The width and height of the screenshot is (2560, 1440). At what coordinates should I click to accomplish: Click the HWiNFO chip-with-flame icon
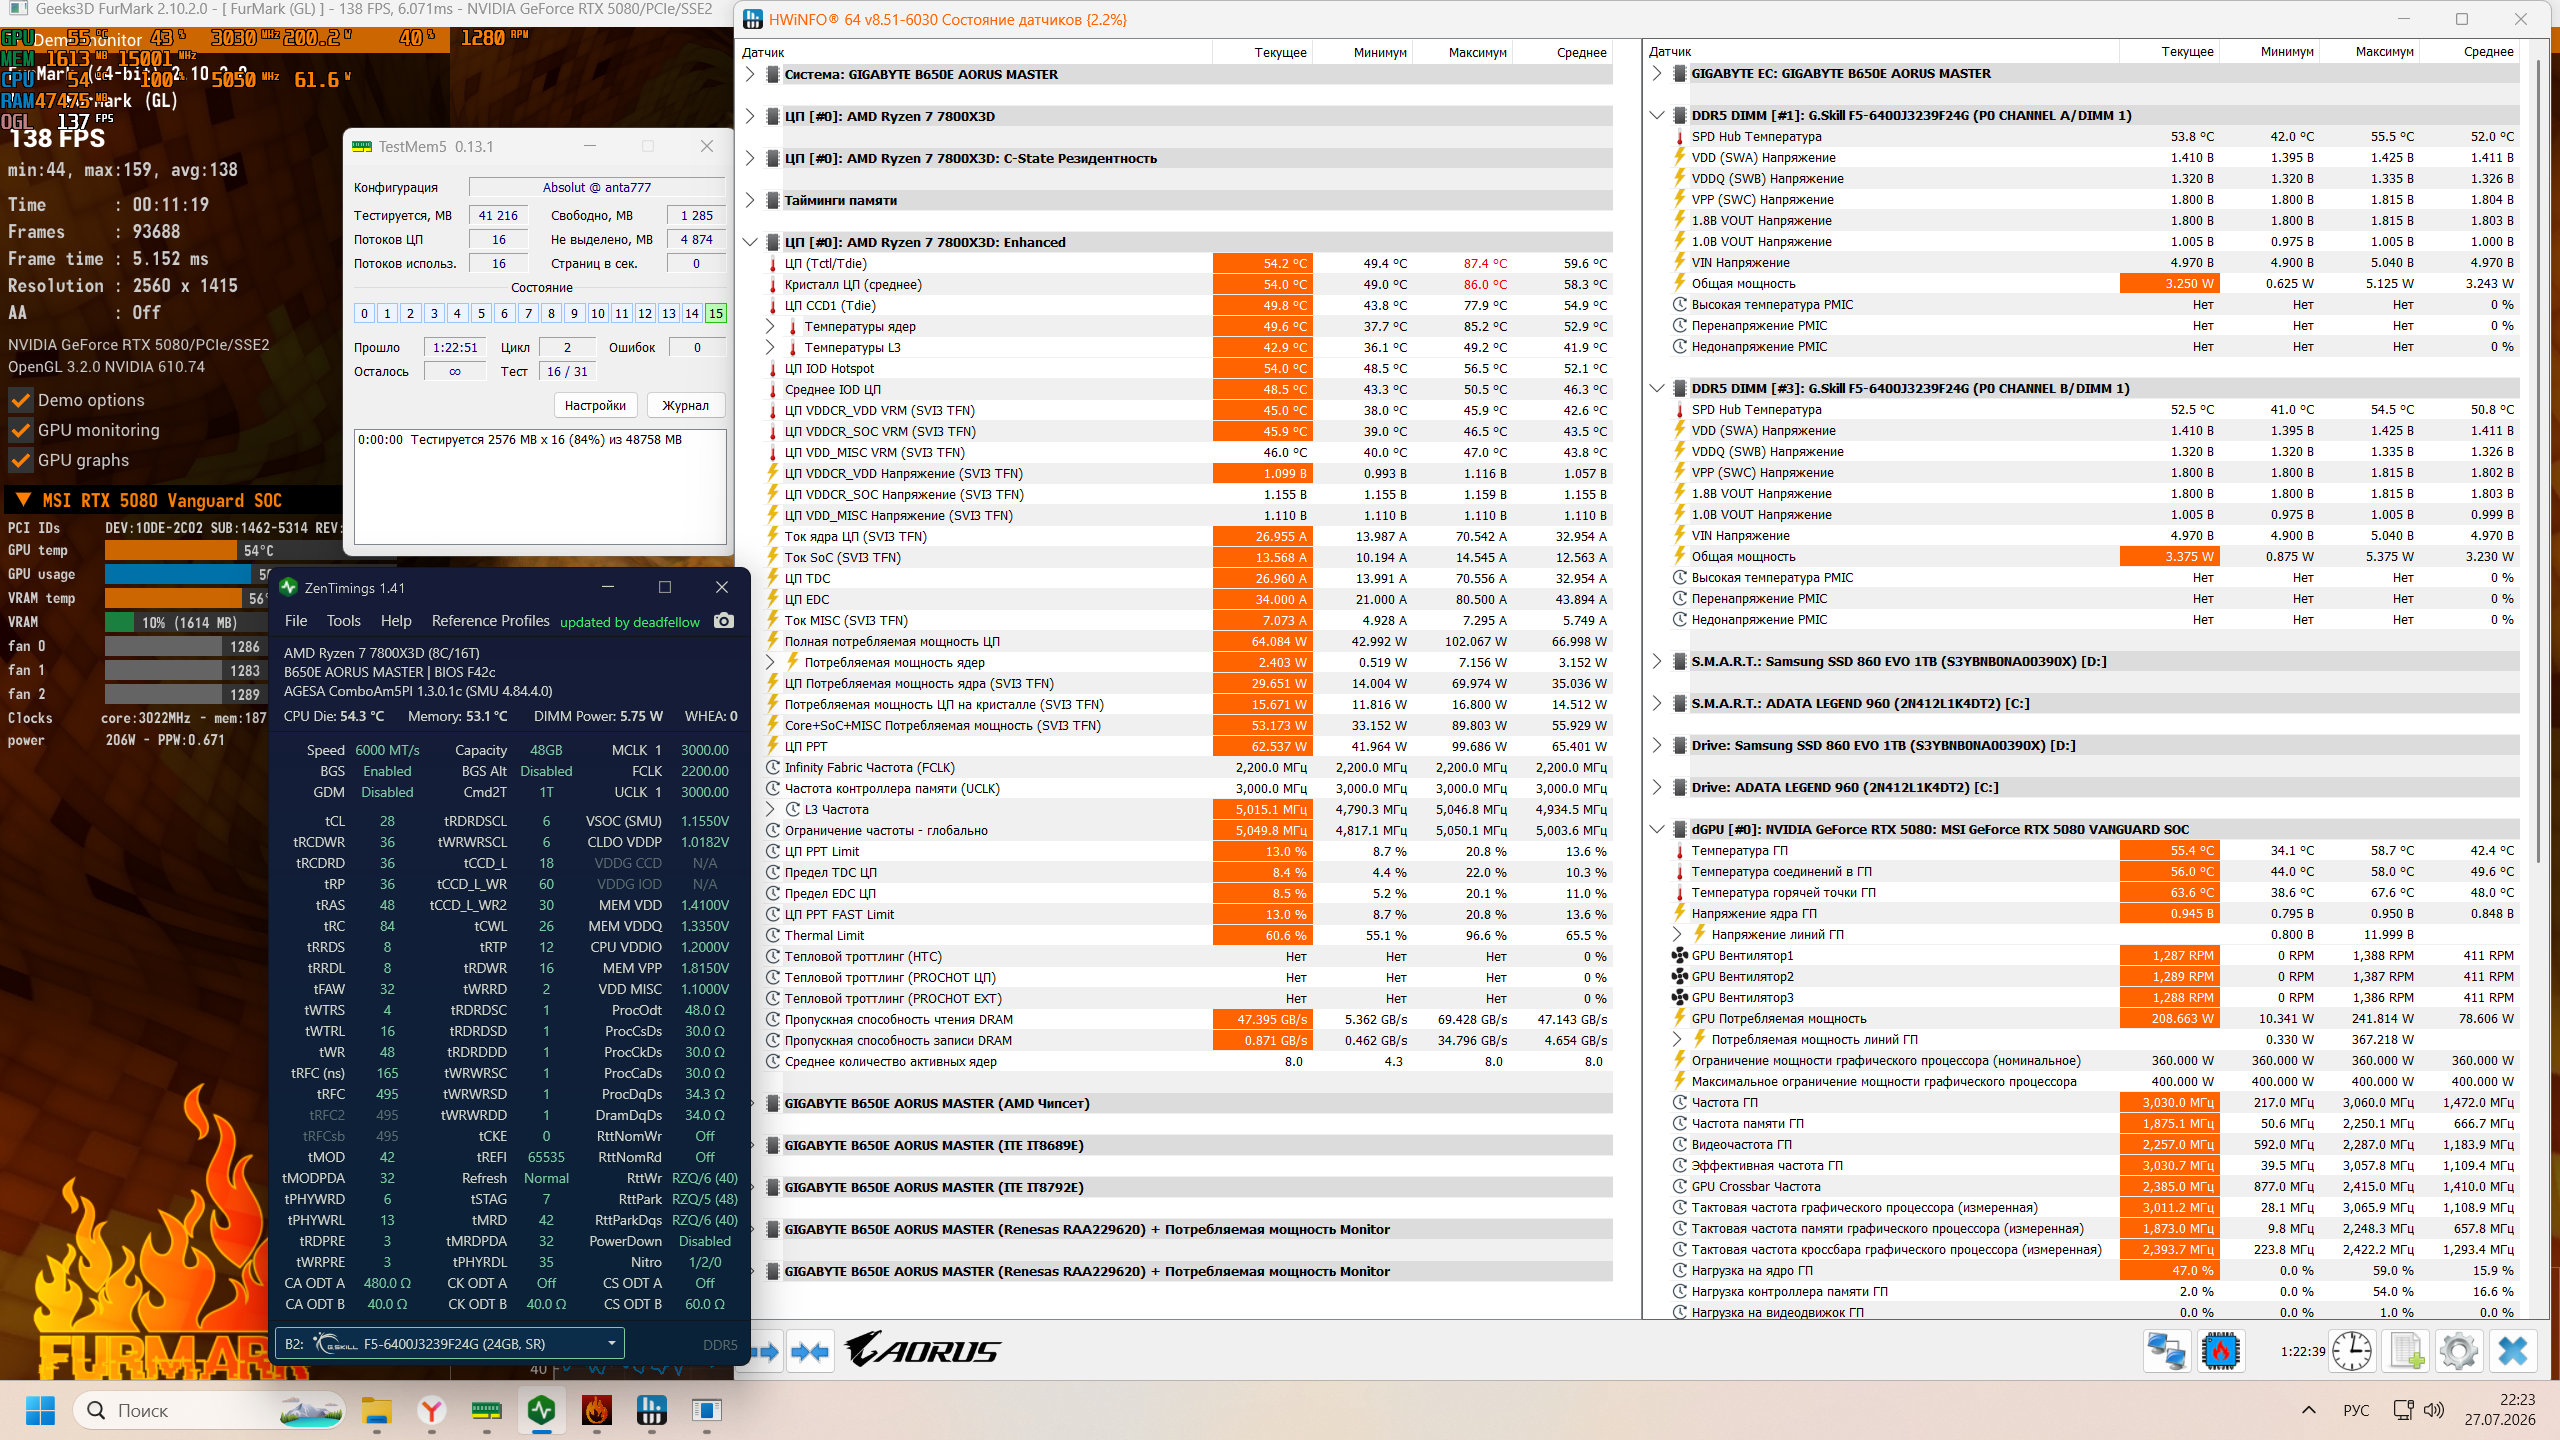tap(2220, 1351)
